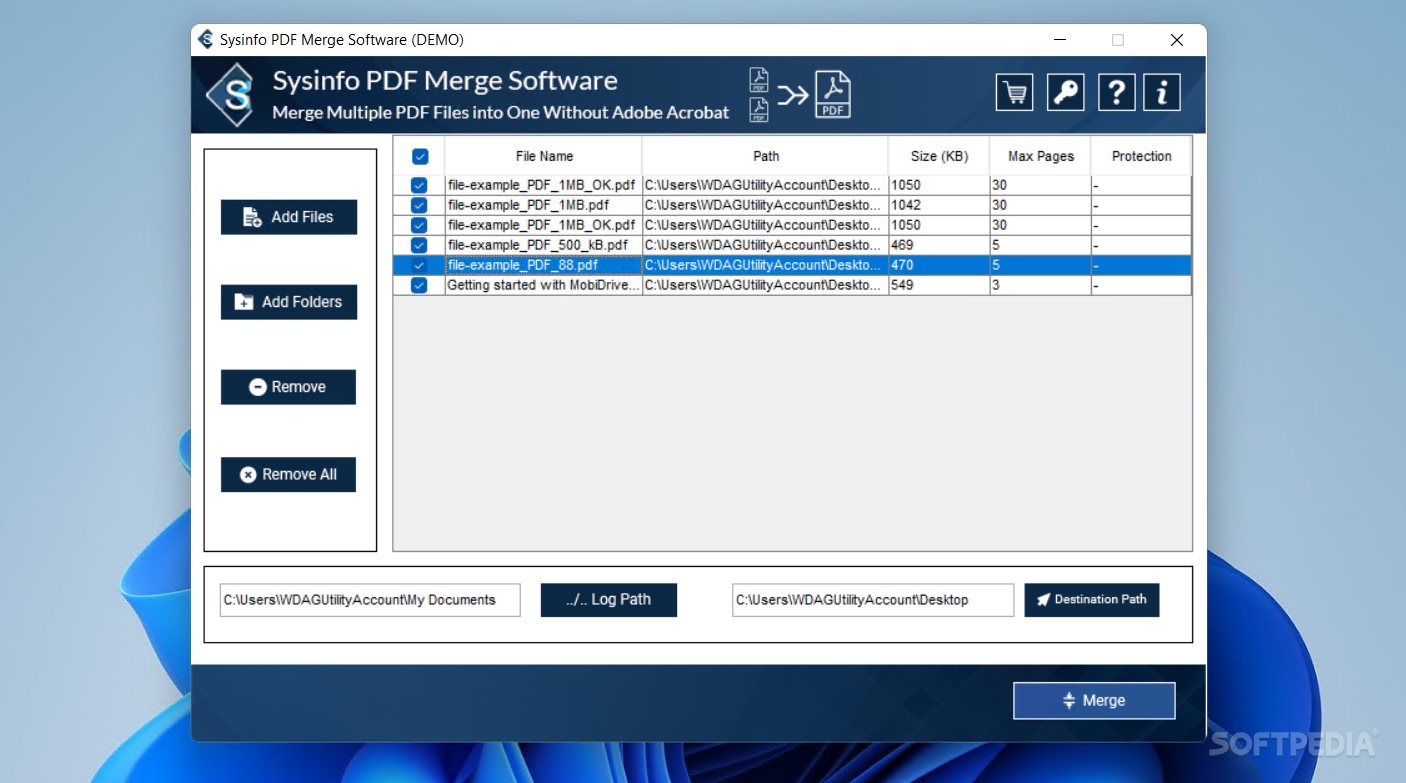This screenshot has width=1406, height=783.
Task: Choose a Log Path
Action: (609, 600)
